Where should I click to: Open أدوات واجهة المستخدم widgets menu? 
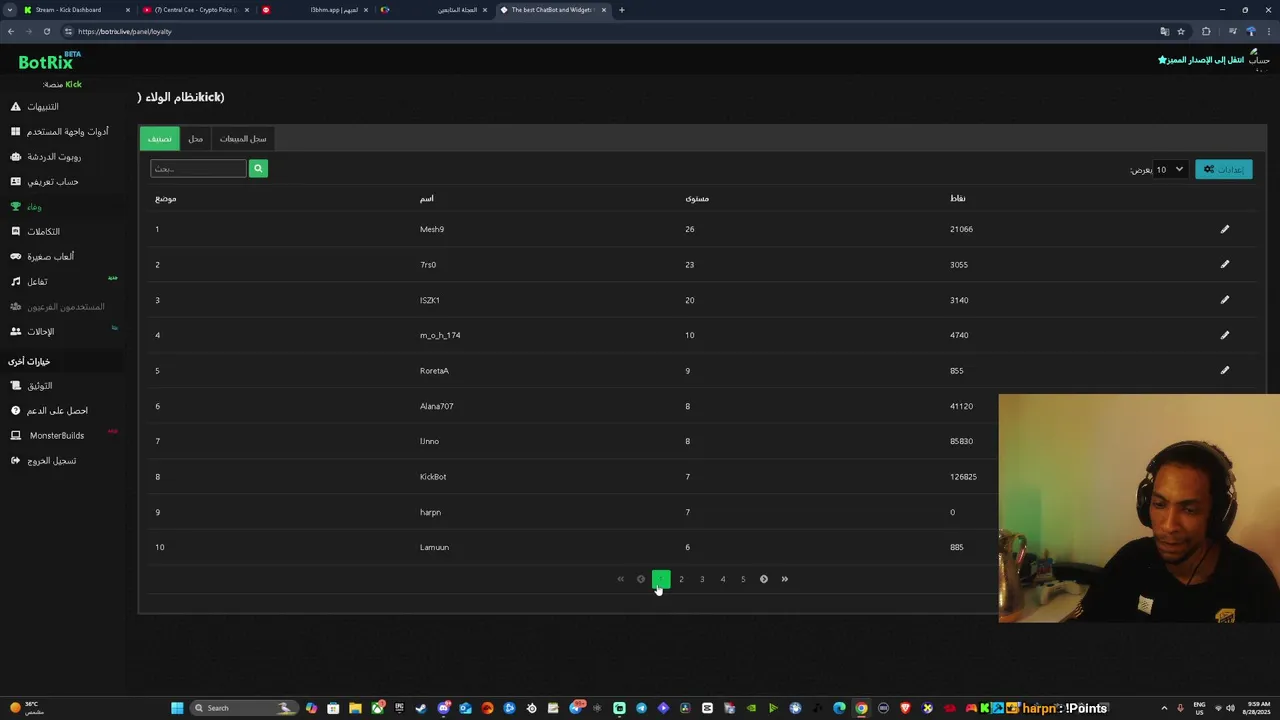(60, 131)
